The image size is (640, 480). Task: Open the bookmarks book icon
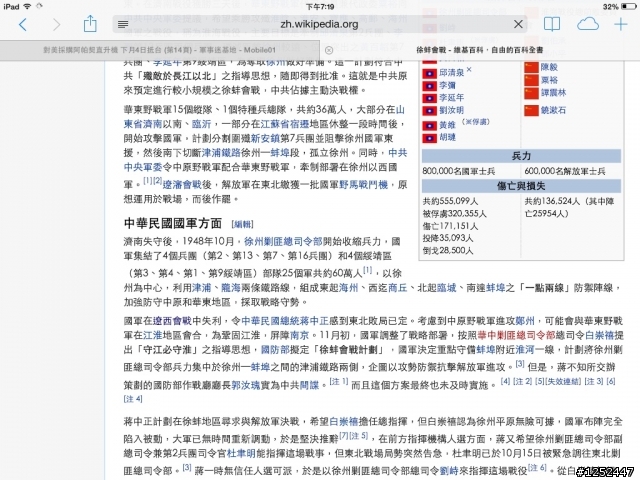point(552,24)
